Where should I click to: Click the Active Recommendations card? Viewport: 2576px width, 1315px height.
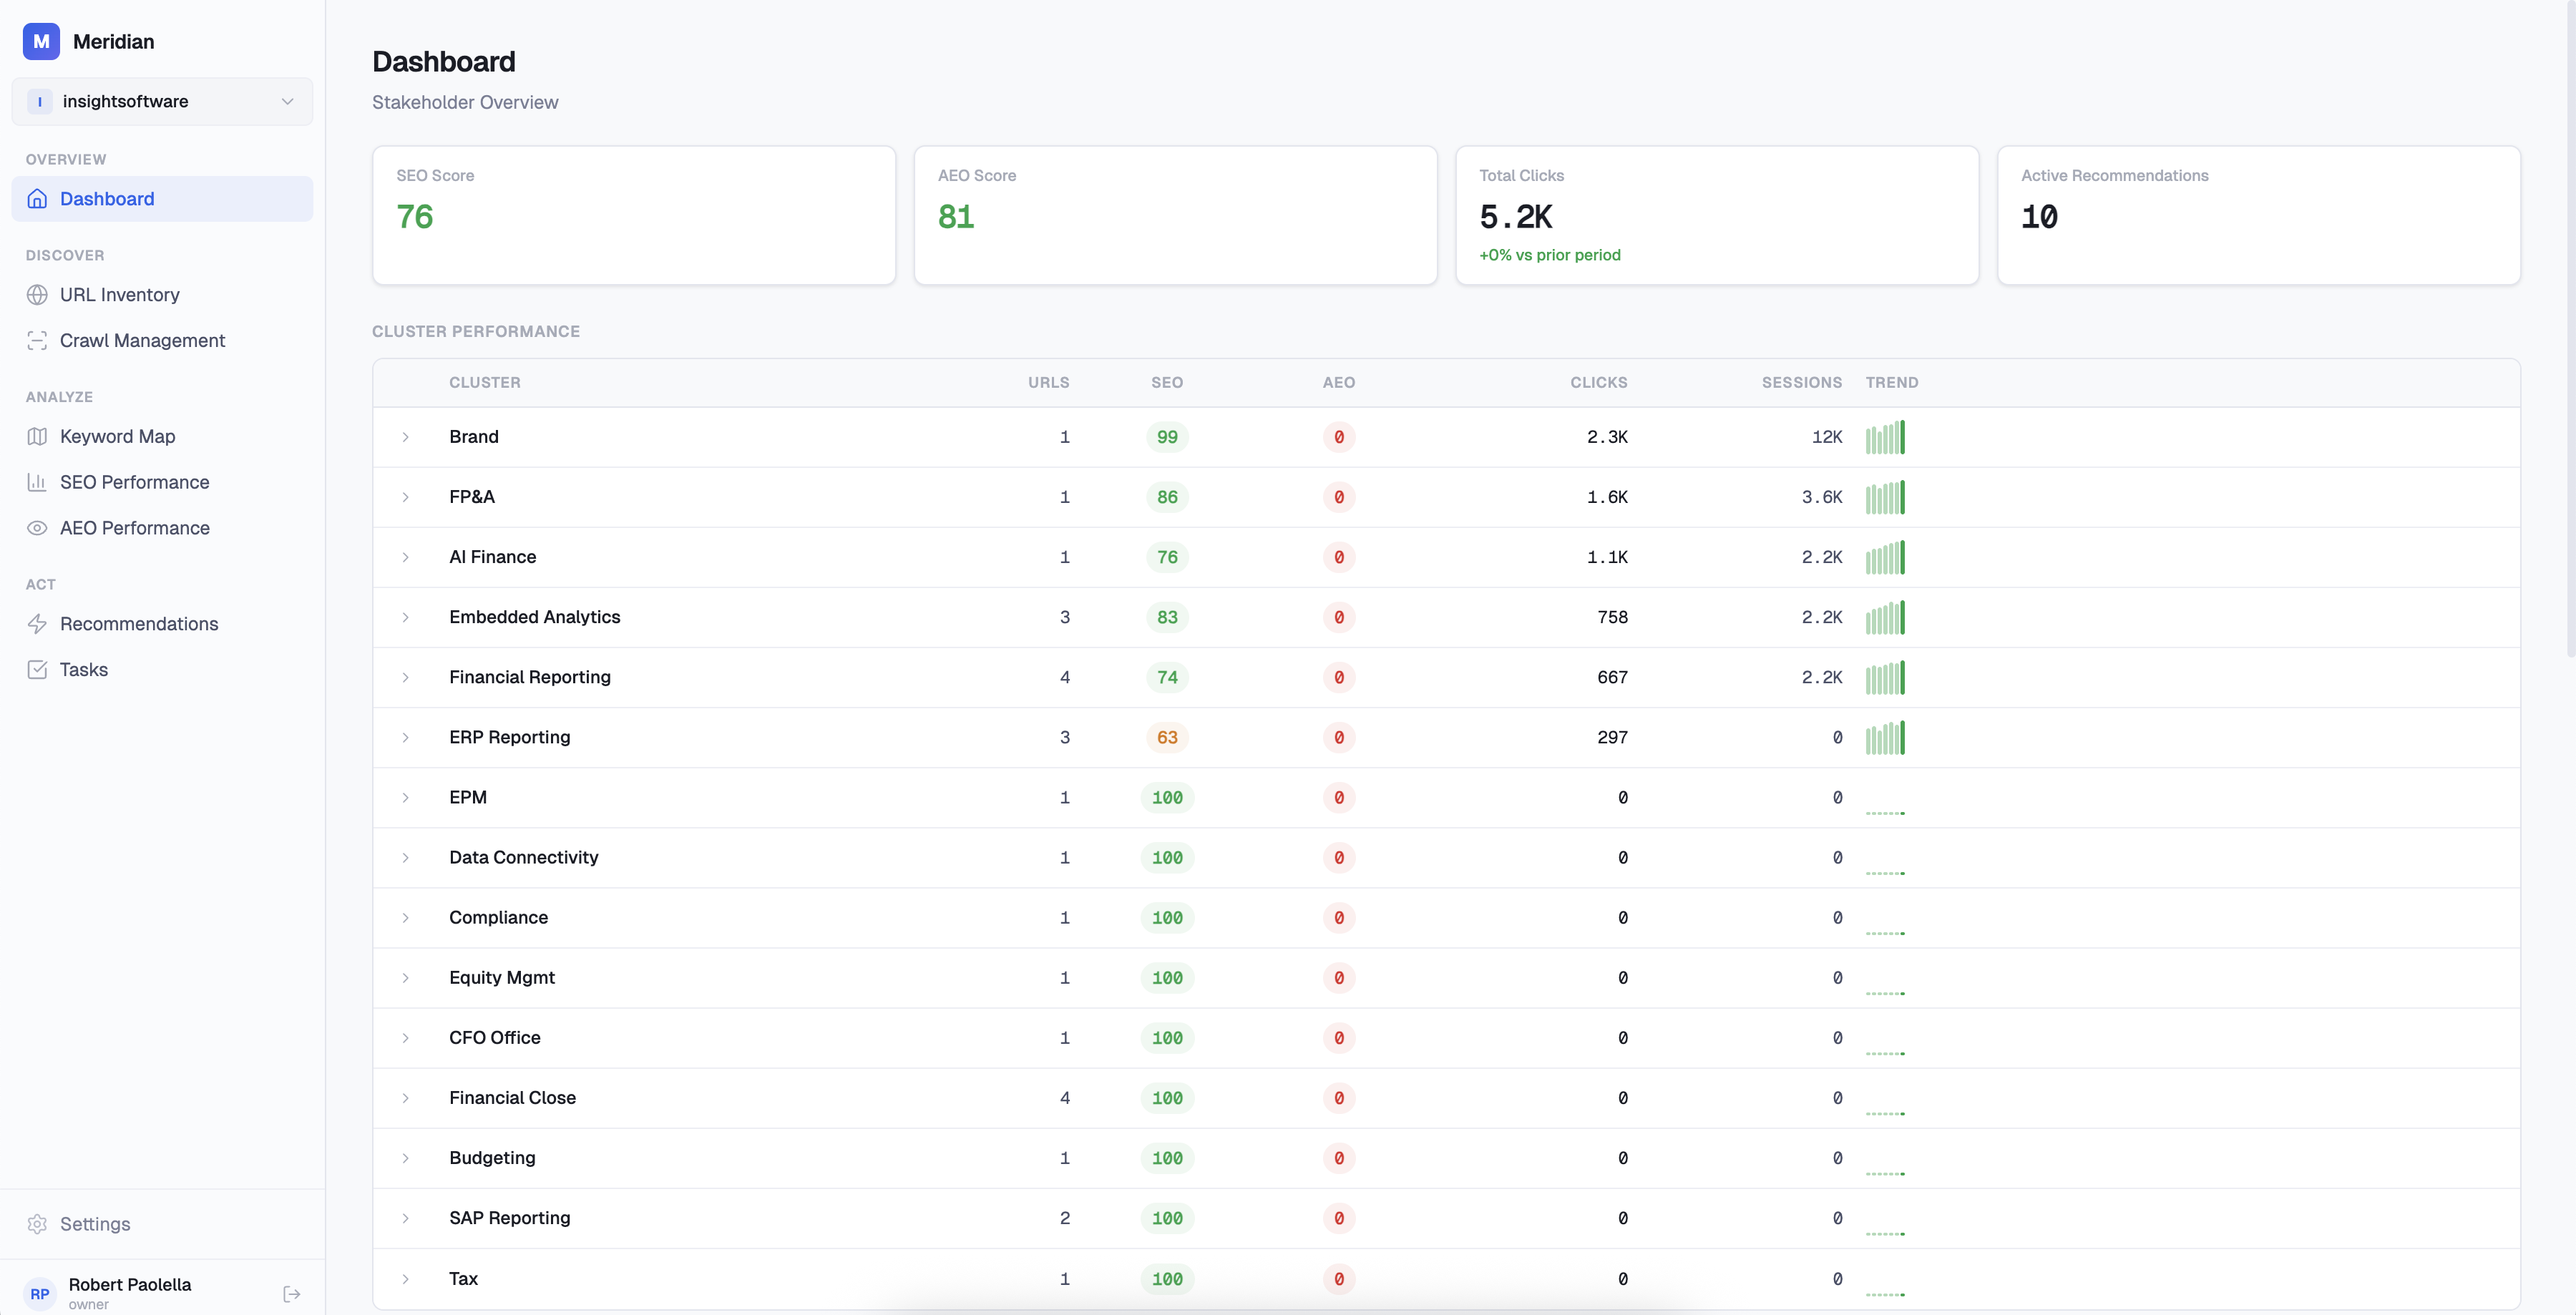point(2259,215)
